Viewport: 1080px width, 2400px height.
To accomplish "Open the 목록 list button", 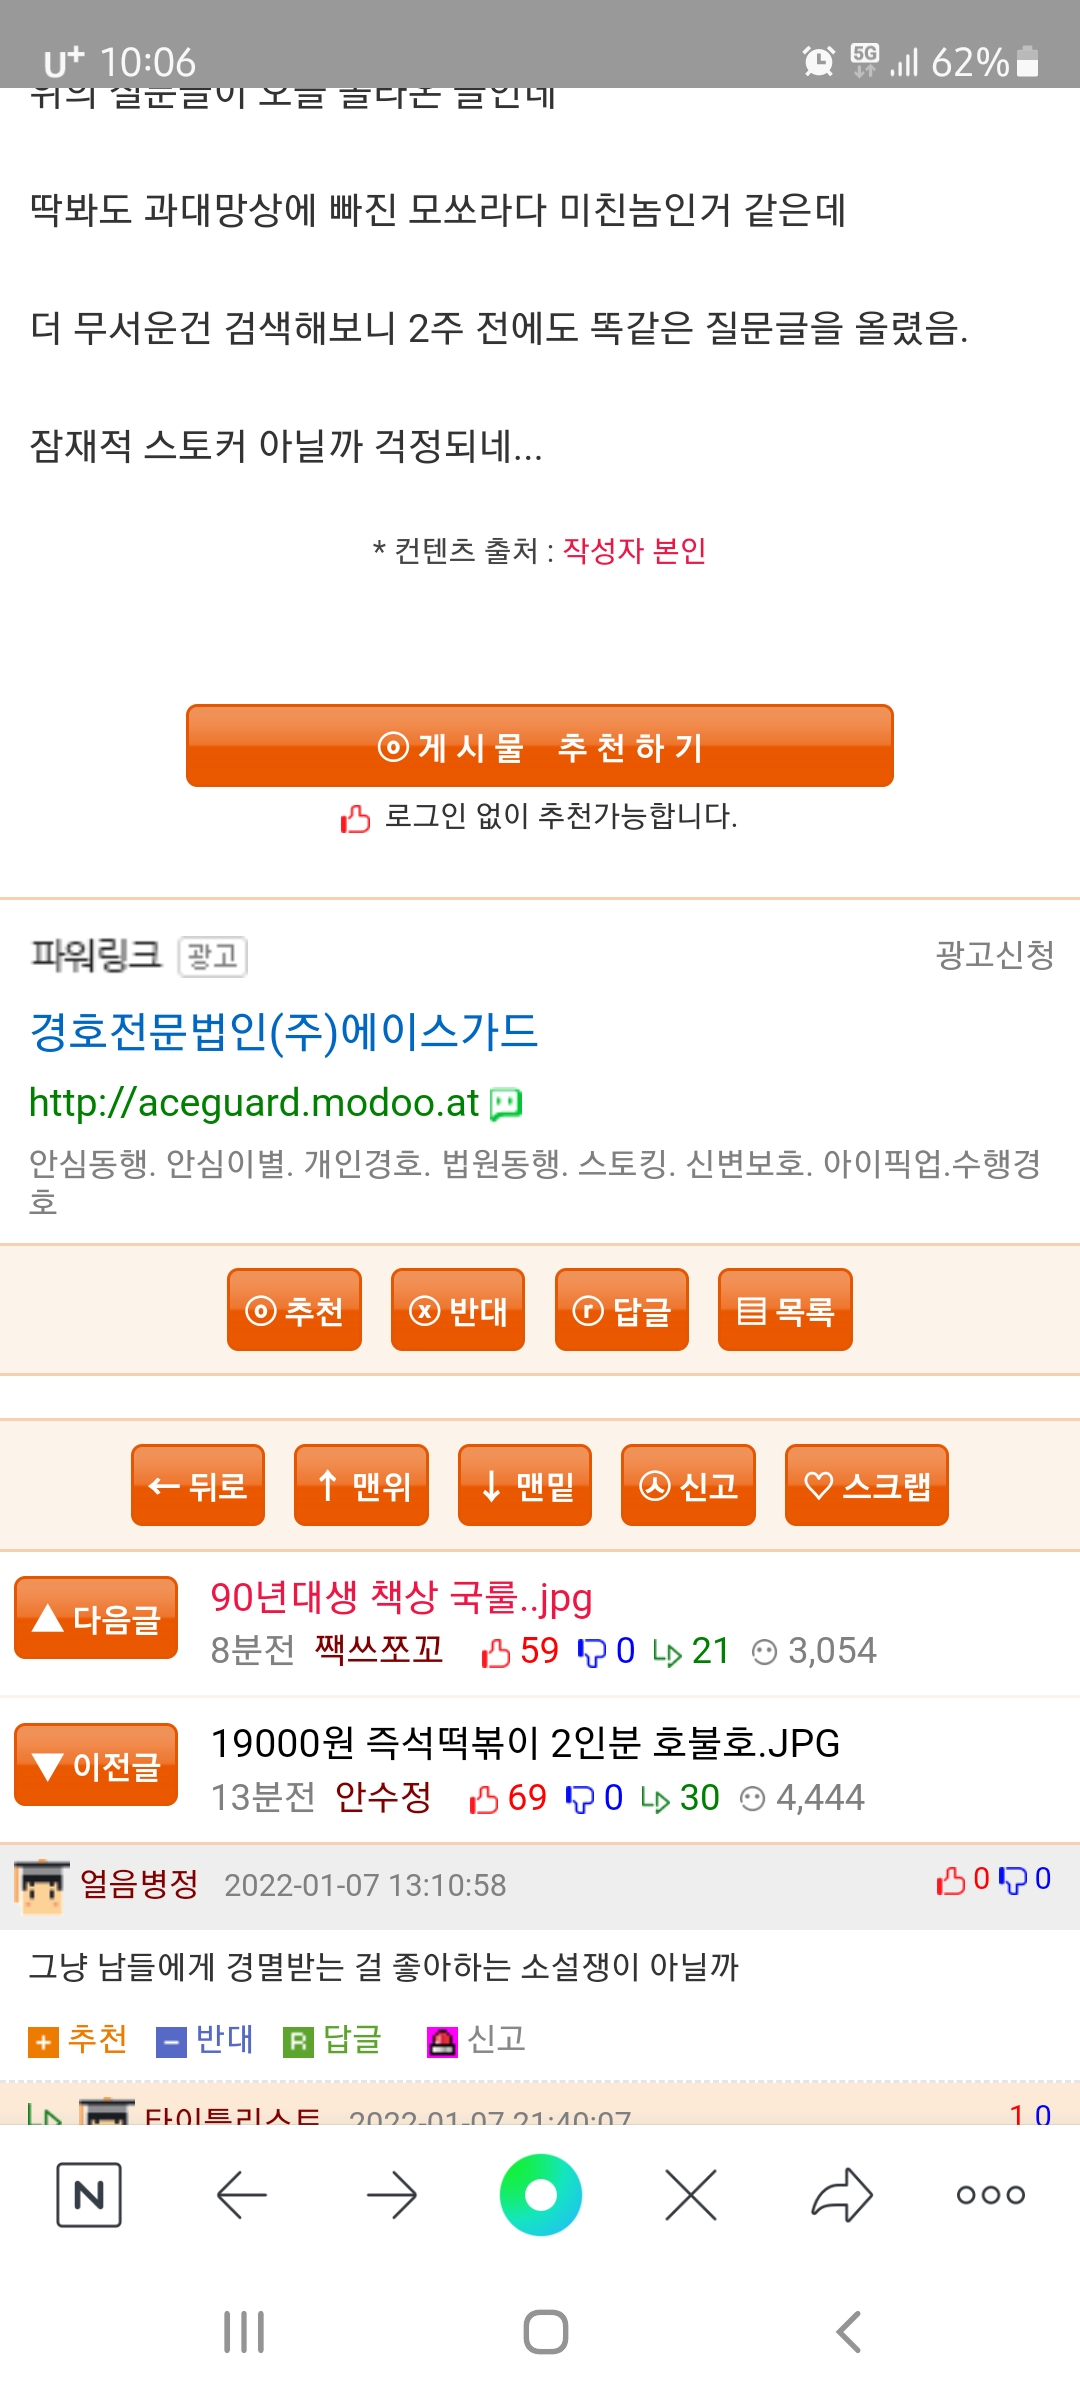I will click(x=785, y=1310).
